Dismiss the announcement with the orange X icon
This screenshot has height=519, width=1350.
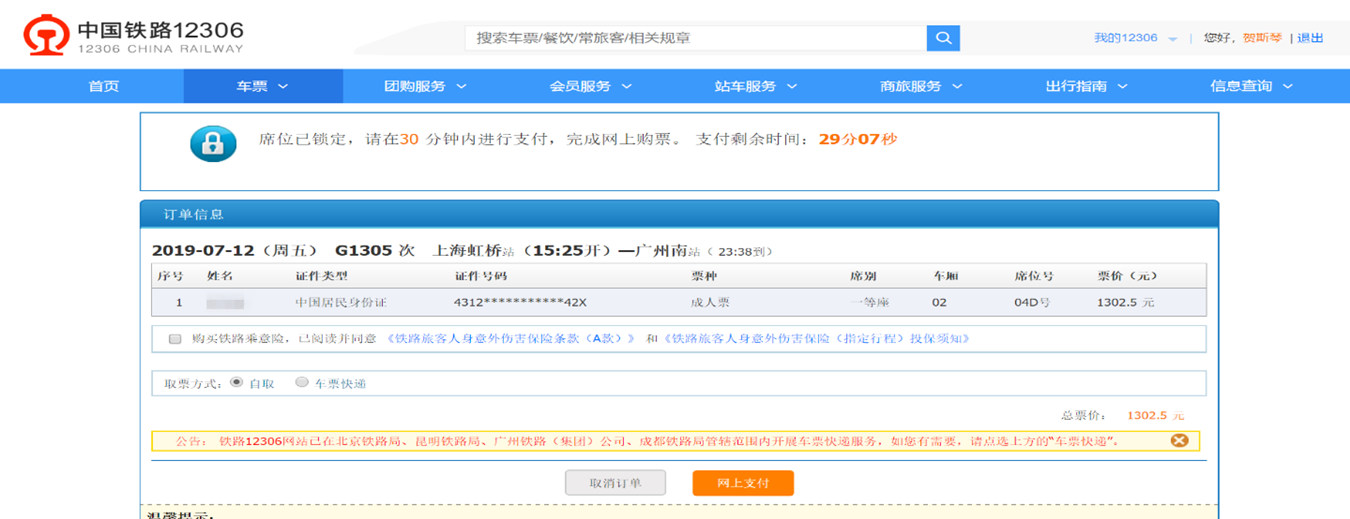[x=1179, y=440]
